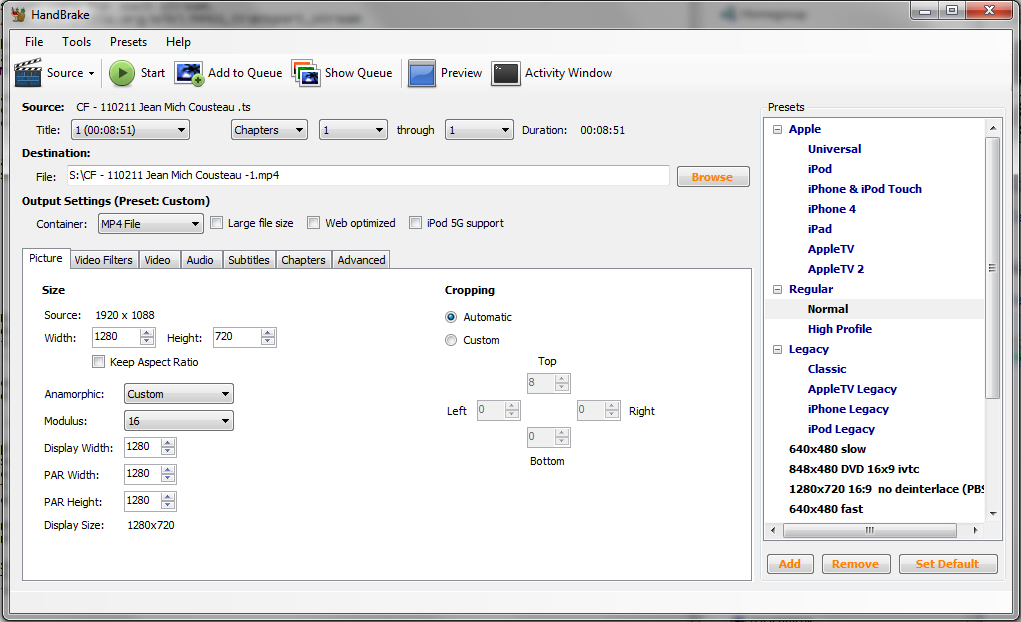Click the PAR Height stepper
1021x622 pixels.
point(168,501)
